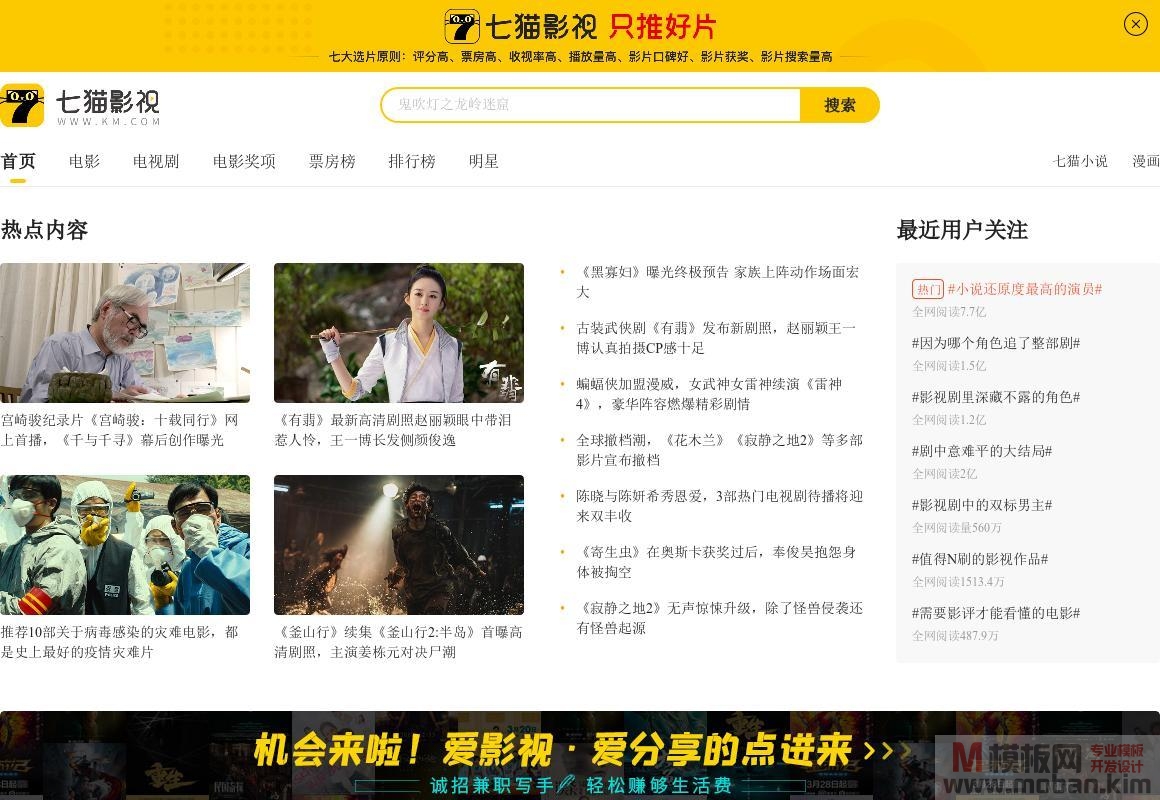Open the 《有翡》赵丽颖 still thumbnail
The height and width of the screenshot is (800, 1160).
pyautogui.click(x=399, y=333)
